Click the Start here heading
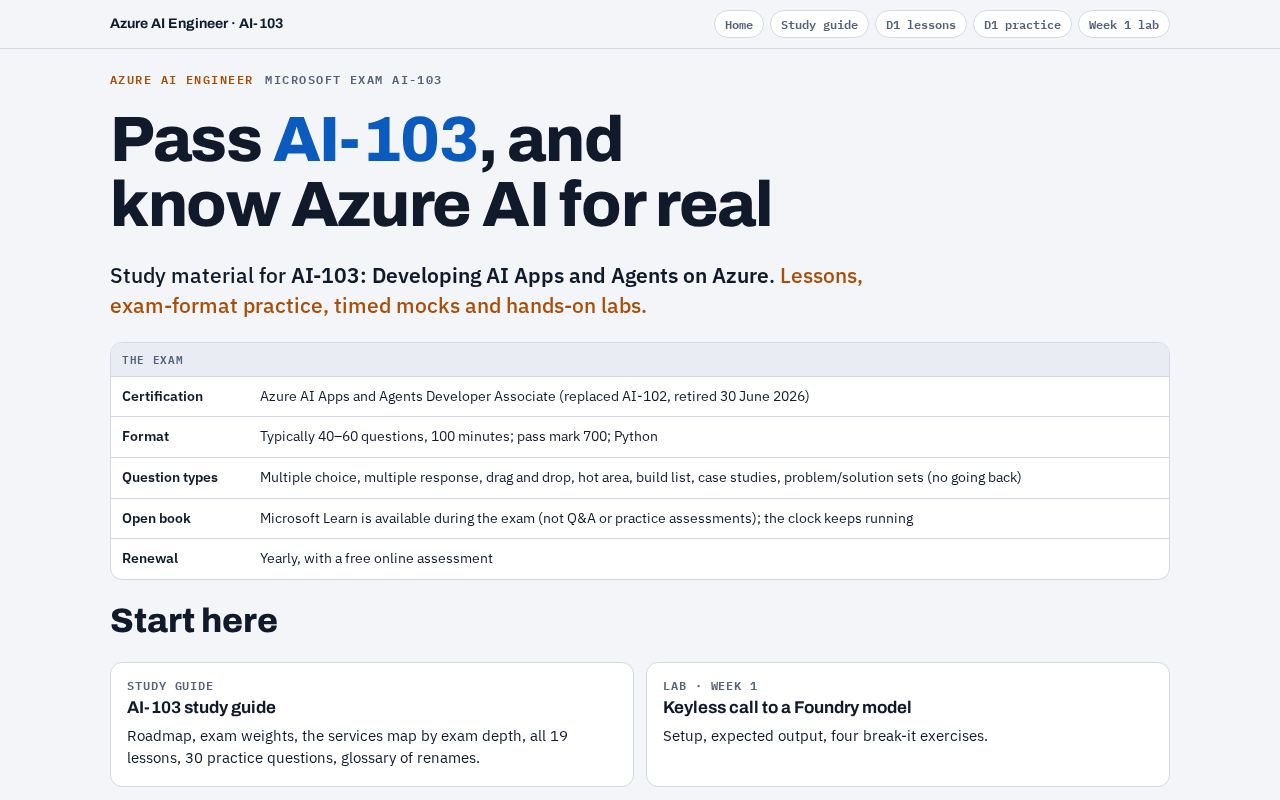Screen dimensions: 1280x800 [x=194, y=620]
